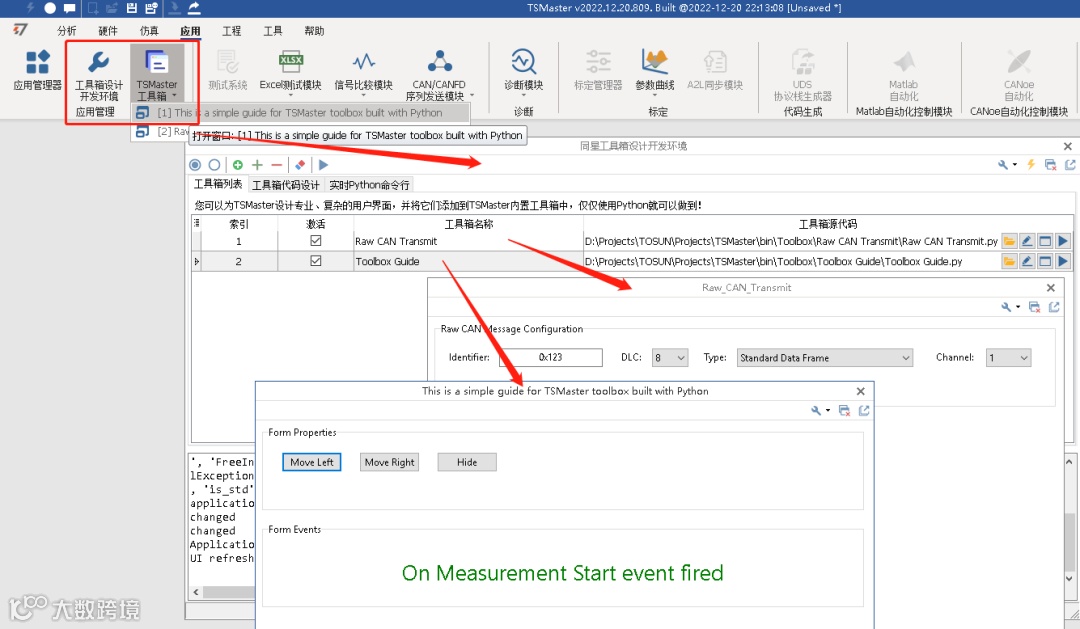This screenshot has width=1080, height=629.
Task: Click the chat bubble icon in title bar
Action: [x=70, y=8]
